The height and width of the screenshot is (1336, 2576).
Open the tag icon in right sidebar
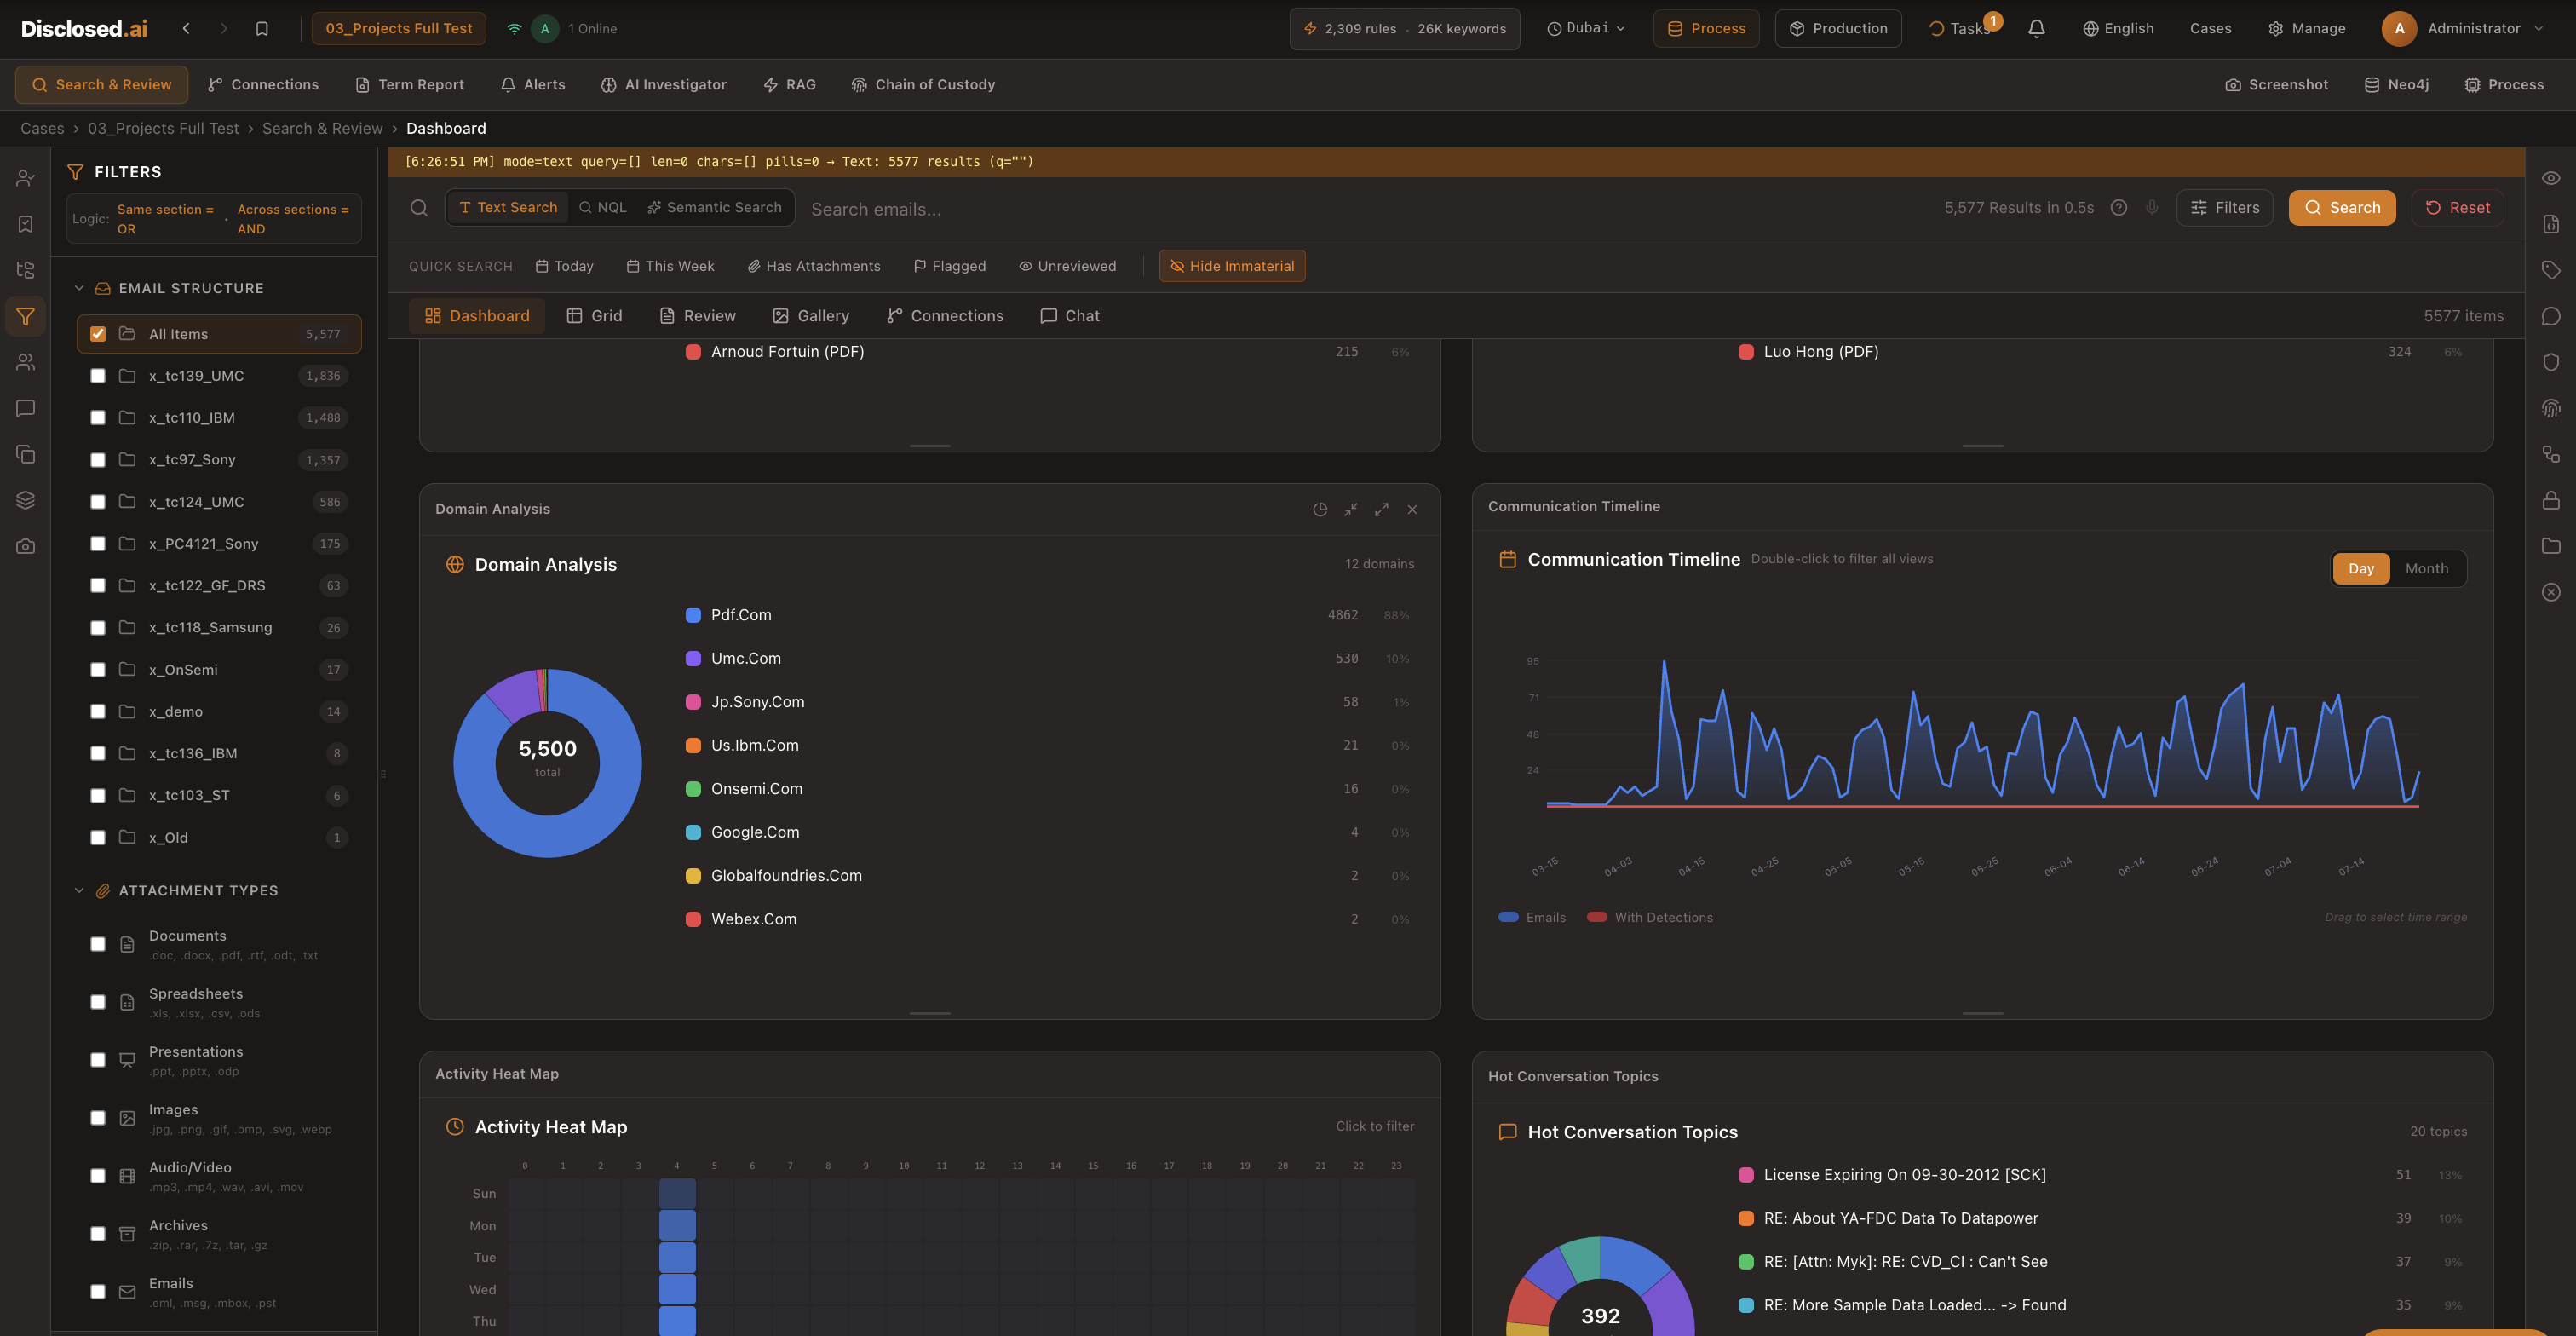pyautogui.click(x=2551, y=270)
